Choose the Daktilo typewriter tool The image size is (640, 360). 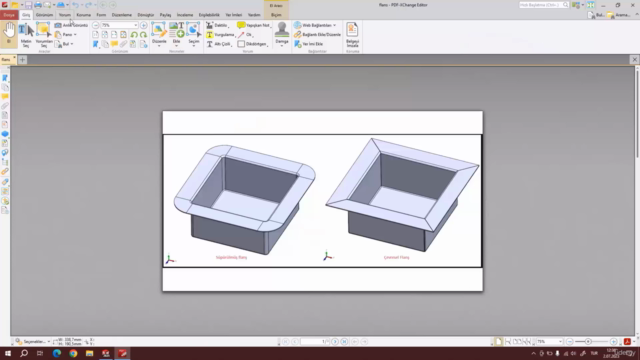click(217, 25)
